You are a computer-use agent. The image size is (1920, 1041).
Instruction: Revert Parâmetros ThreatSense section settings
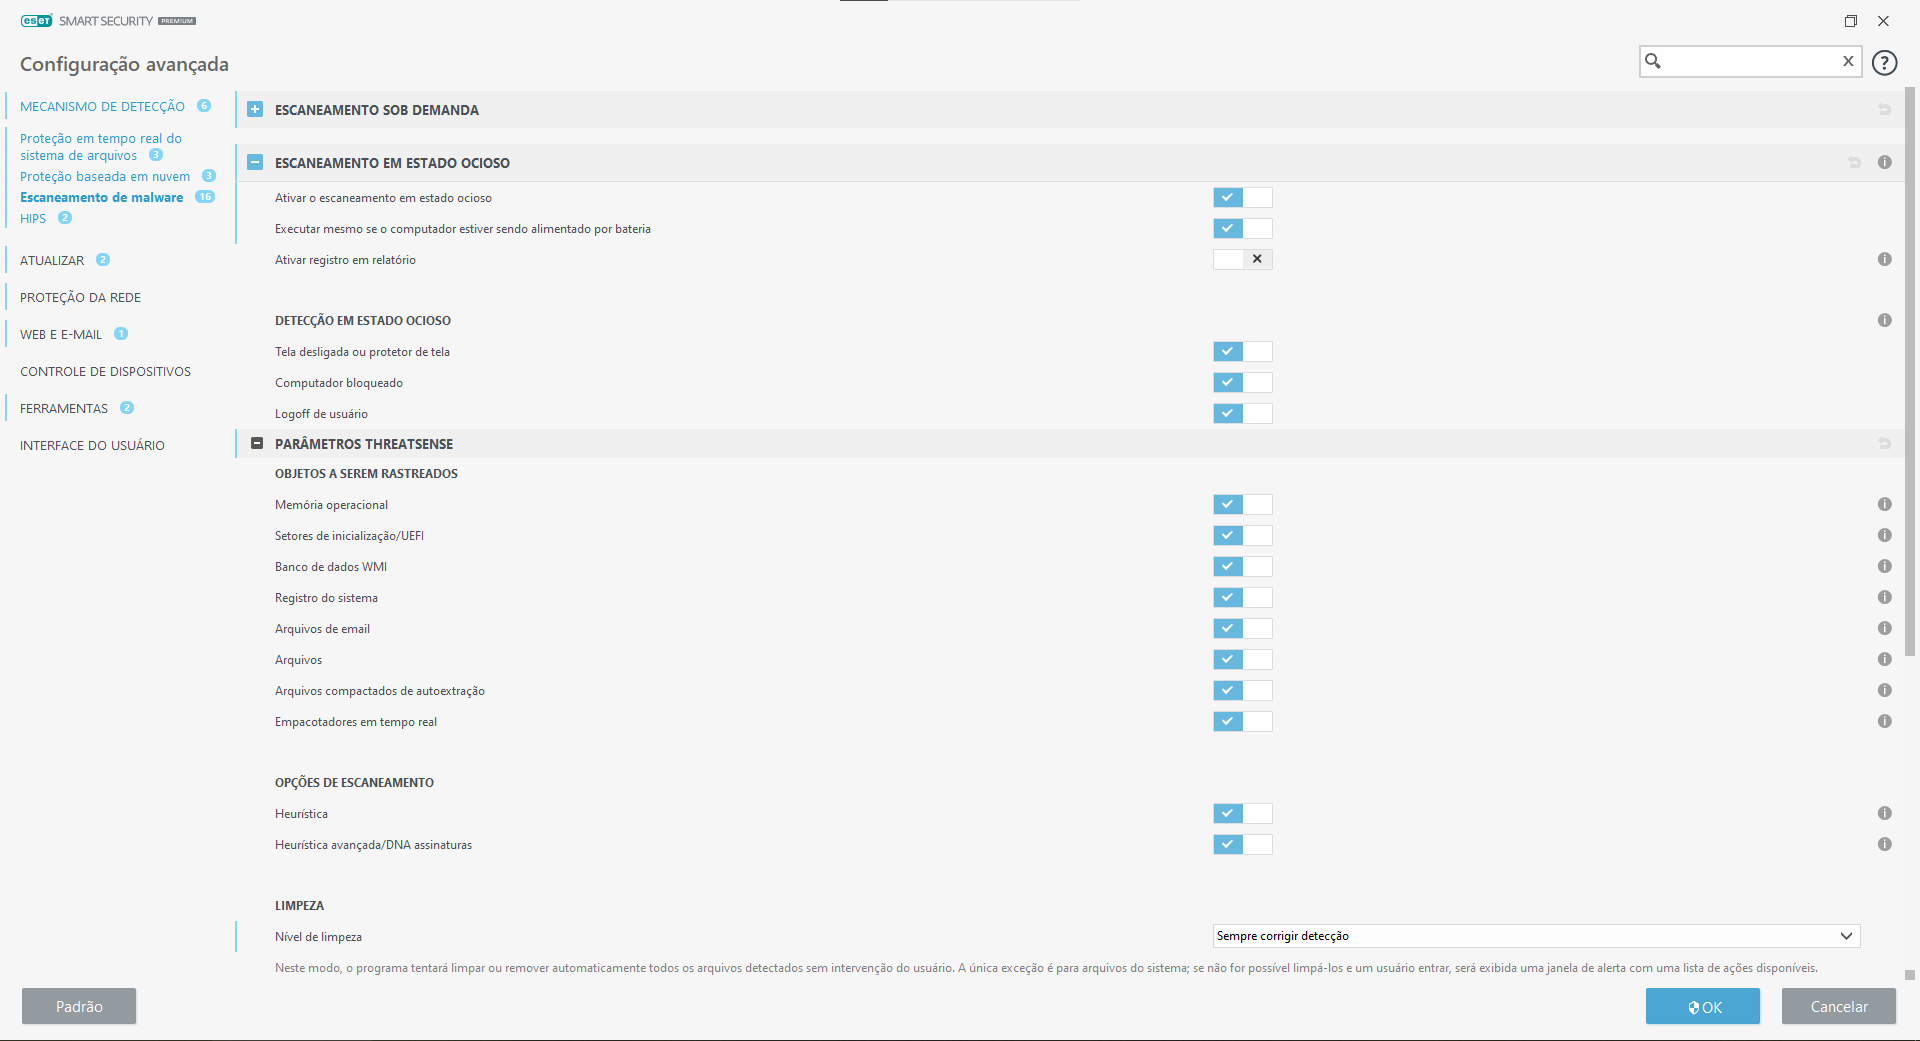[x=1884, y=444]
